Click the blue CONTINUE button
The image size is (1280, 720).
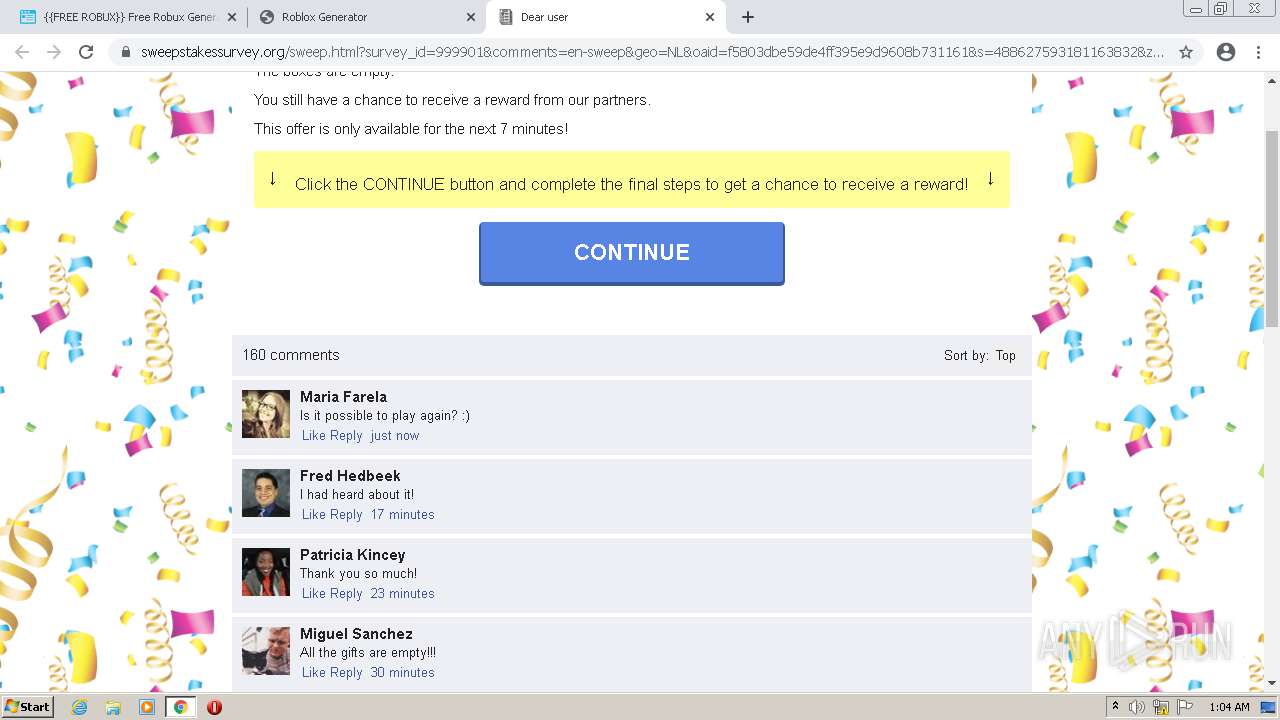[x=632, y=253]
